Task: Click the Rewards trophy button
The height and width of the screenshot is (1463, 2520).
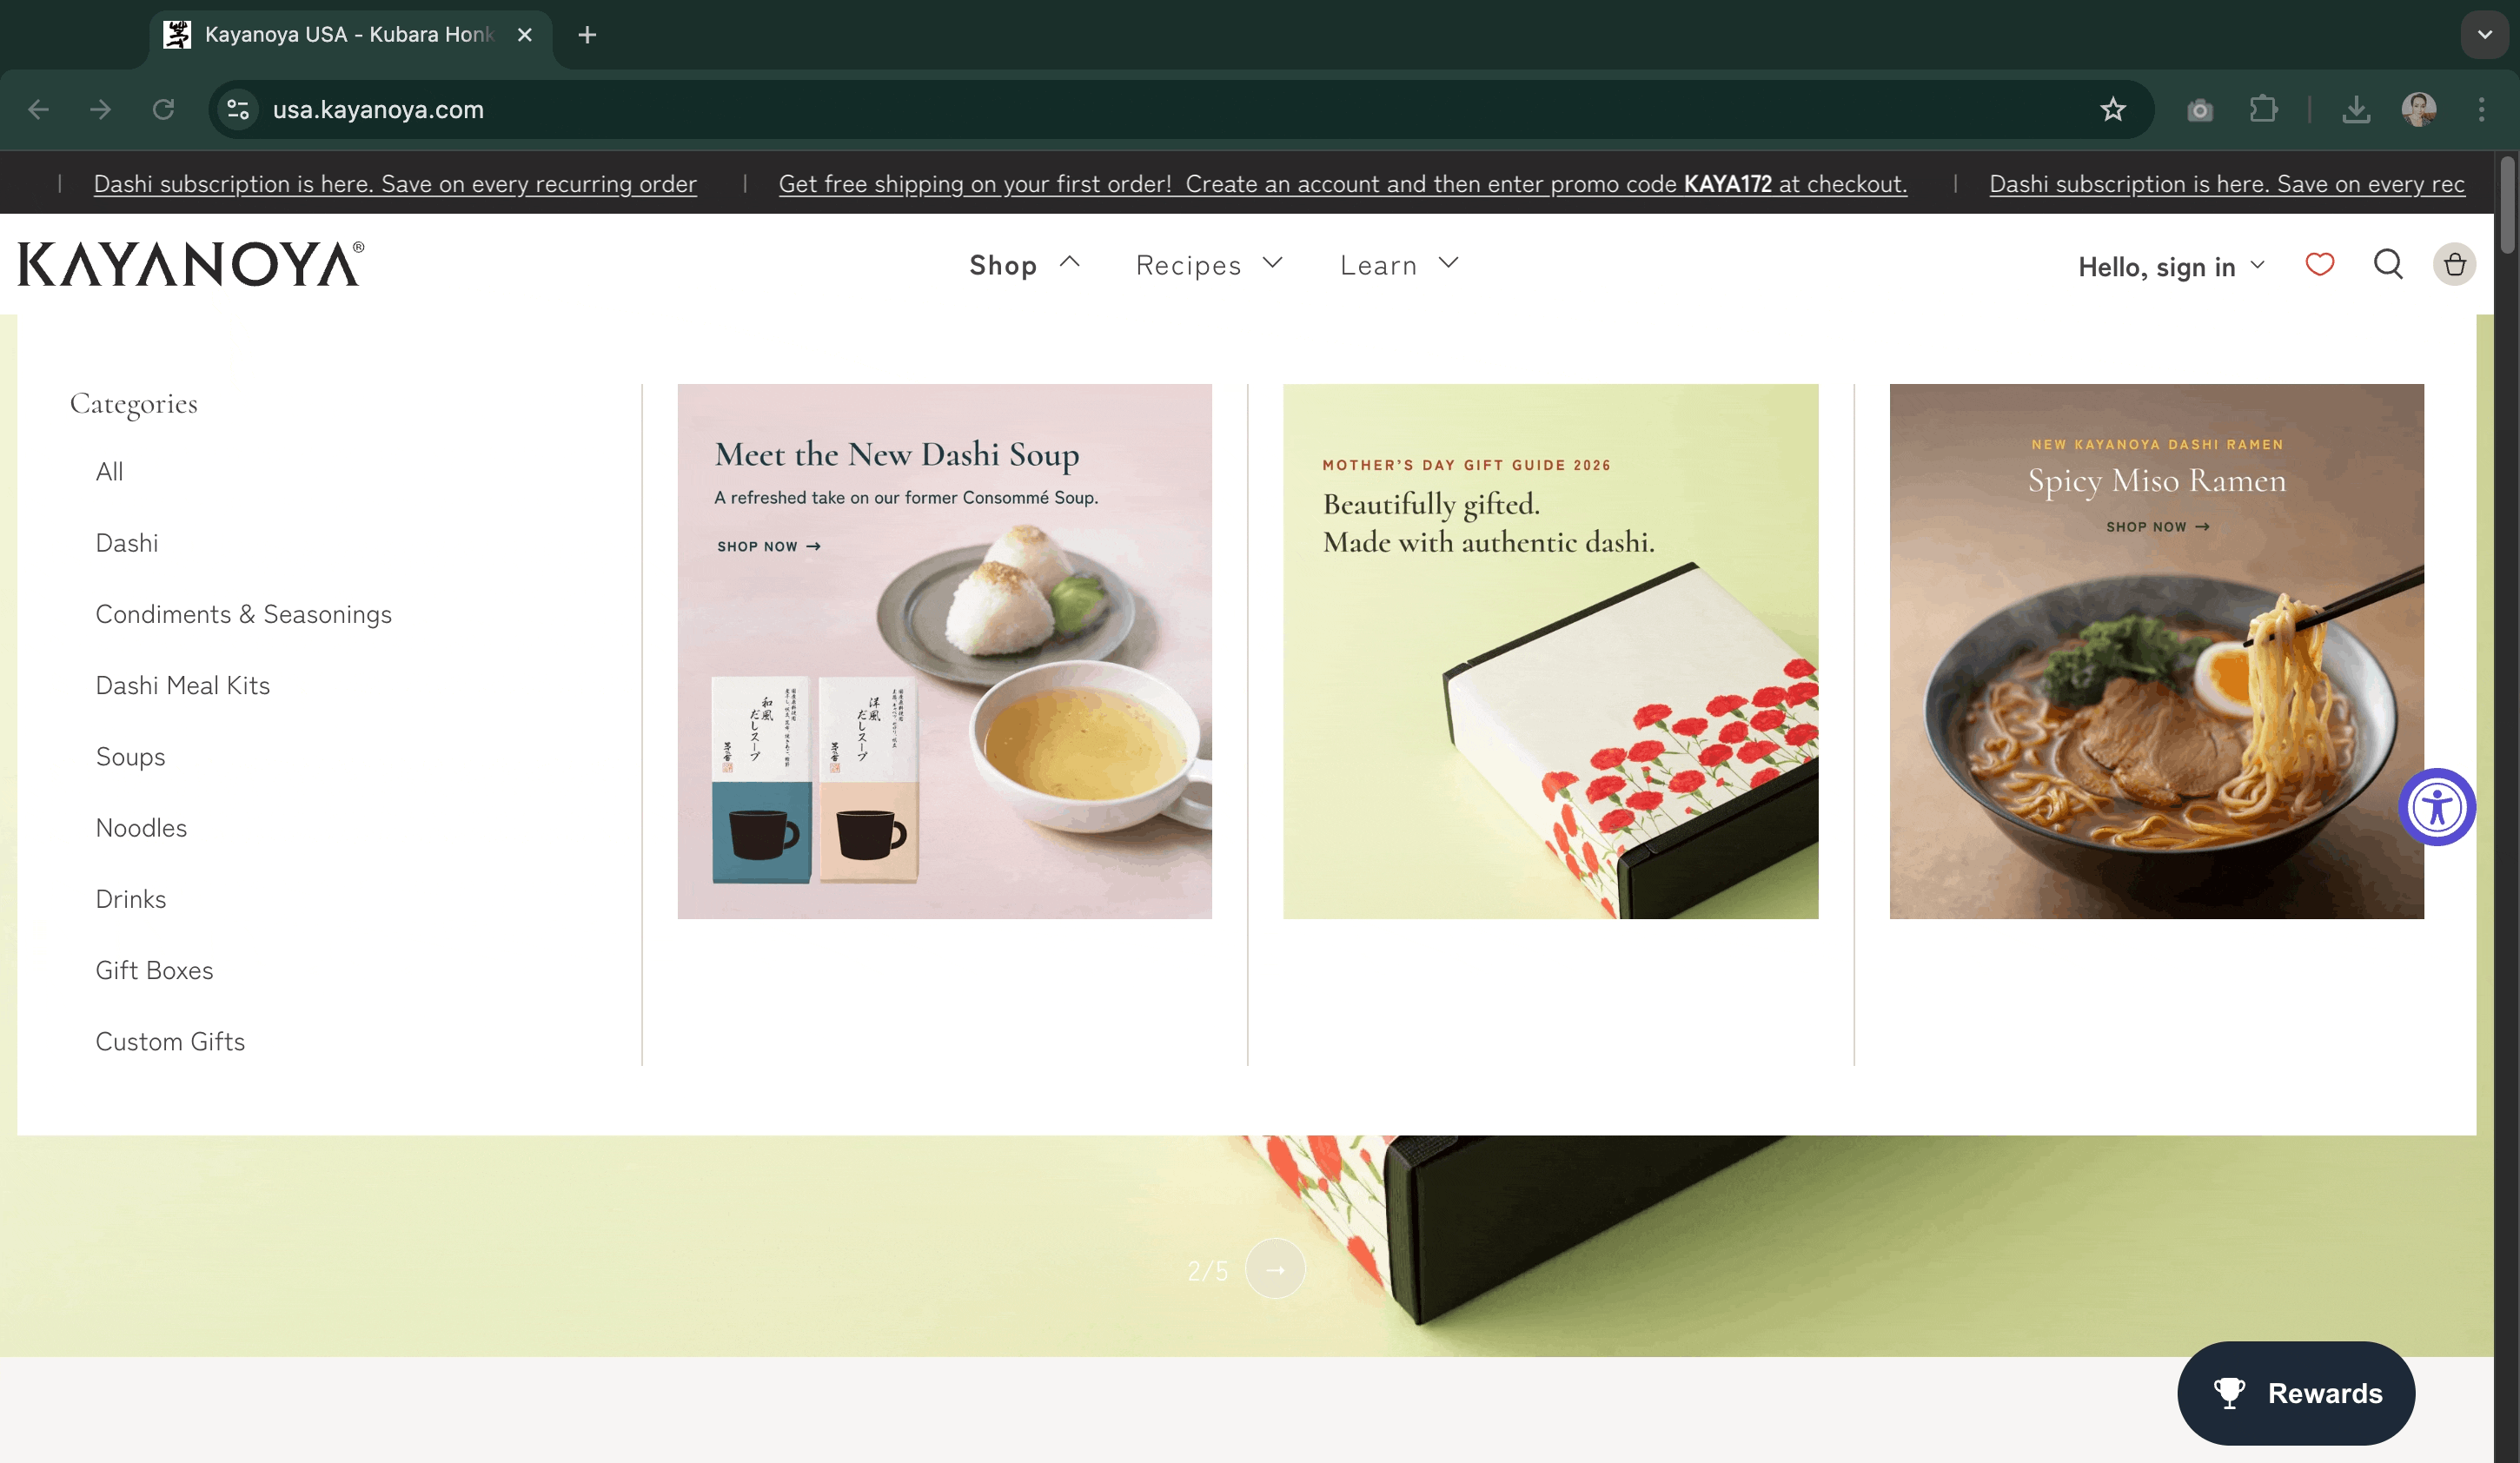Action: click(2296, 1393)
